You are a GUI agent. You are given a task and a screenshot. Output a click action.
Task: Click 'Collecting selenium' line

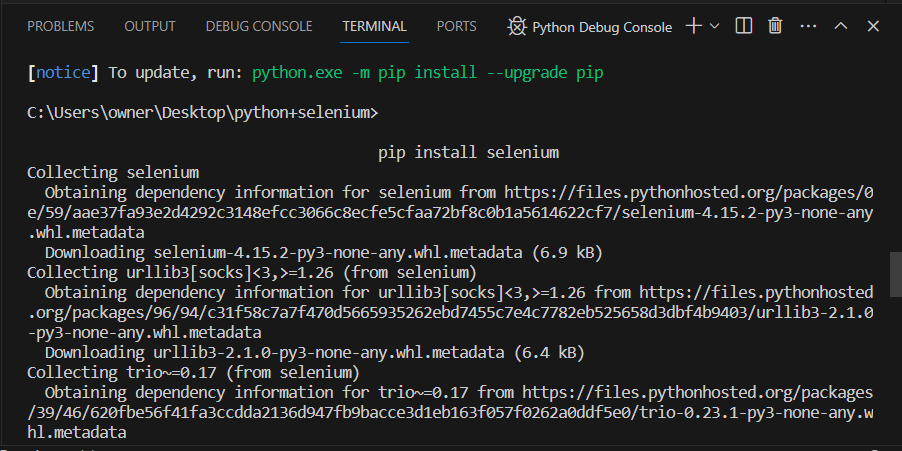coord(113,173)
